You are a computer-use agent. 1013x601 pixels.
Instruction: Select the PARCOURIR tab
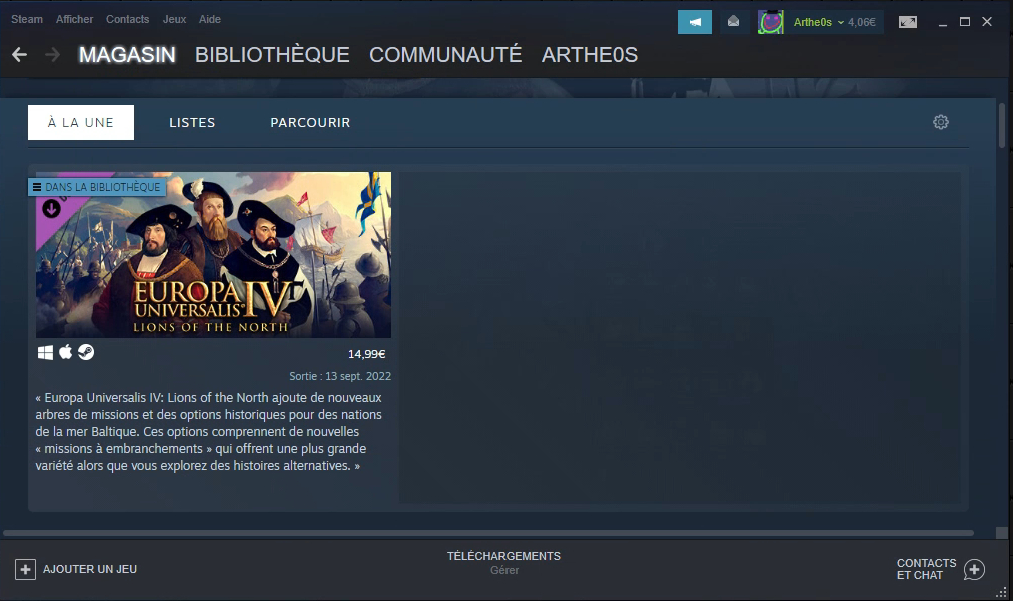click(x=310, y=123)
